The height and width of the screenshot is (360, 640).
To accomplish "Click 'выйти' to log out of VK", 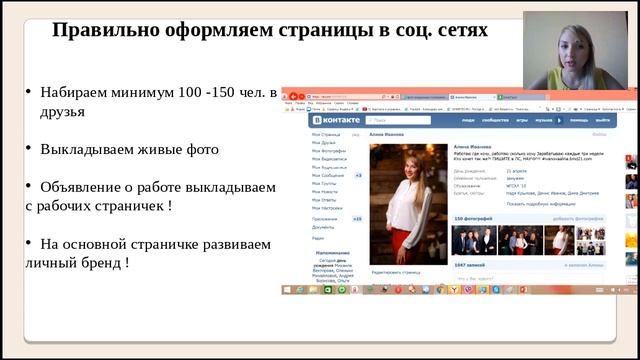I will 602,120.
